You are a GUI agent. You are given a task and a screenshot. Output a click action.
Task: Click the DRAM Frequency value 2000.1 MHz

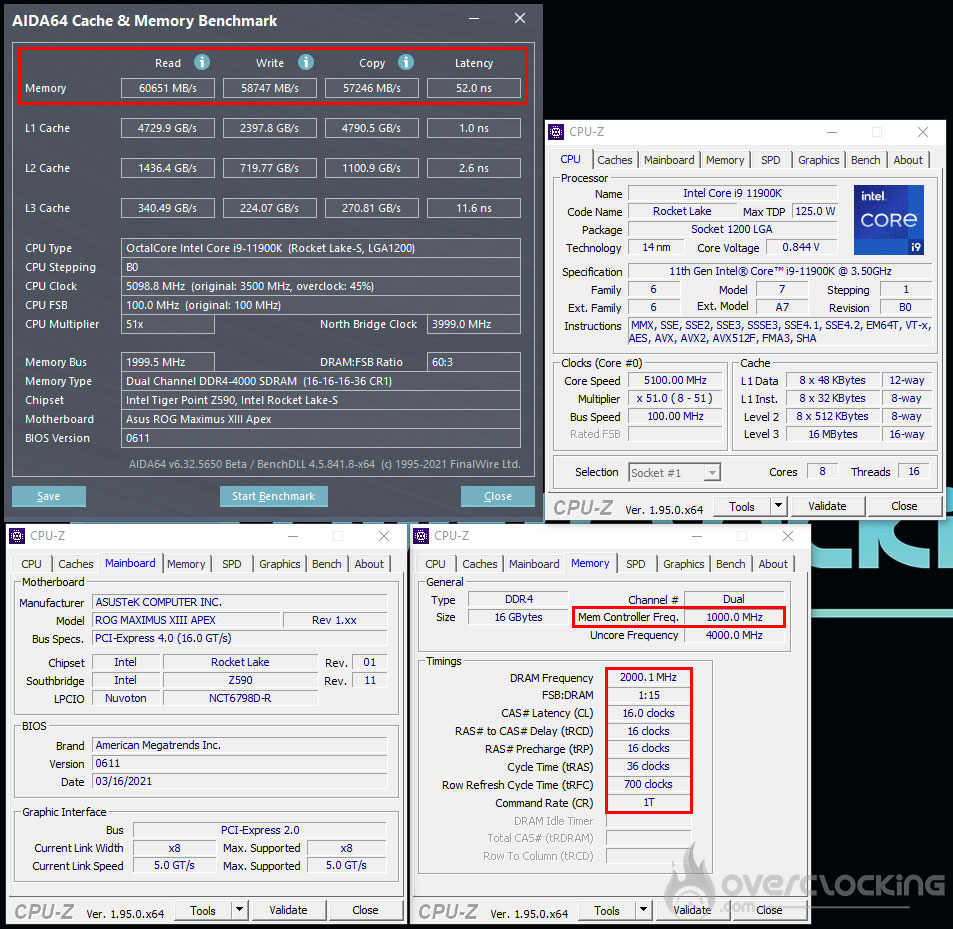649,677
